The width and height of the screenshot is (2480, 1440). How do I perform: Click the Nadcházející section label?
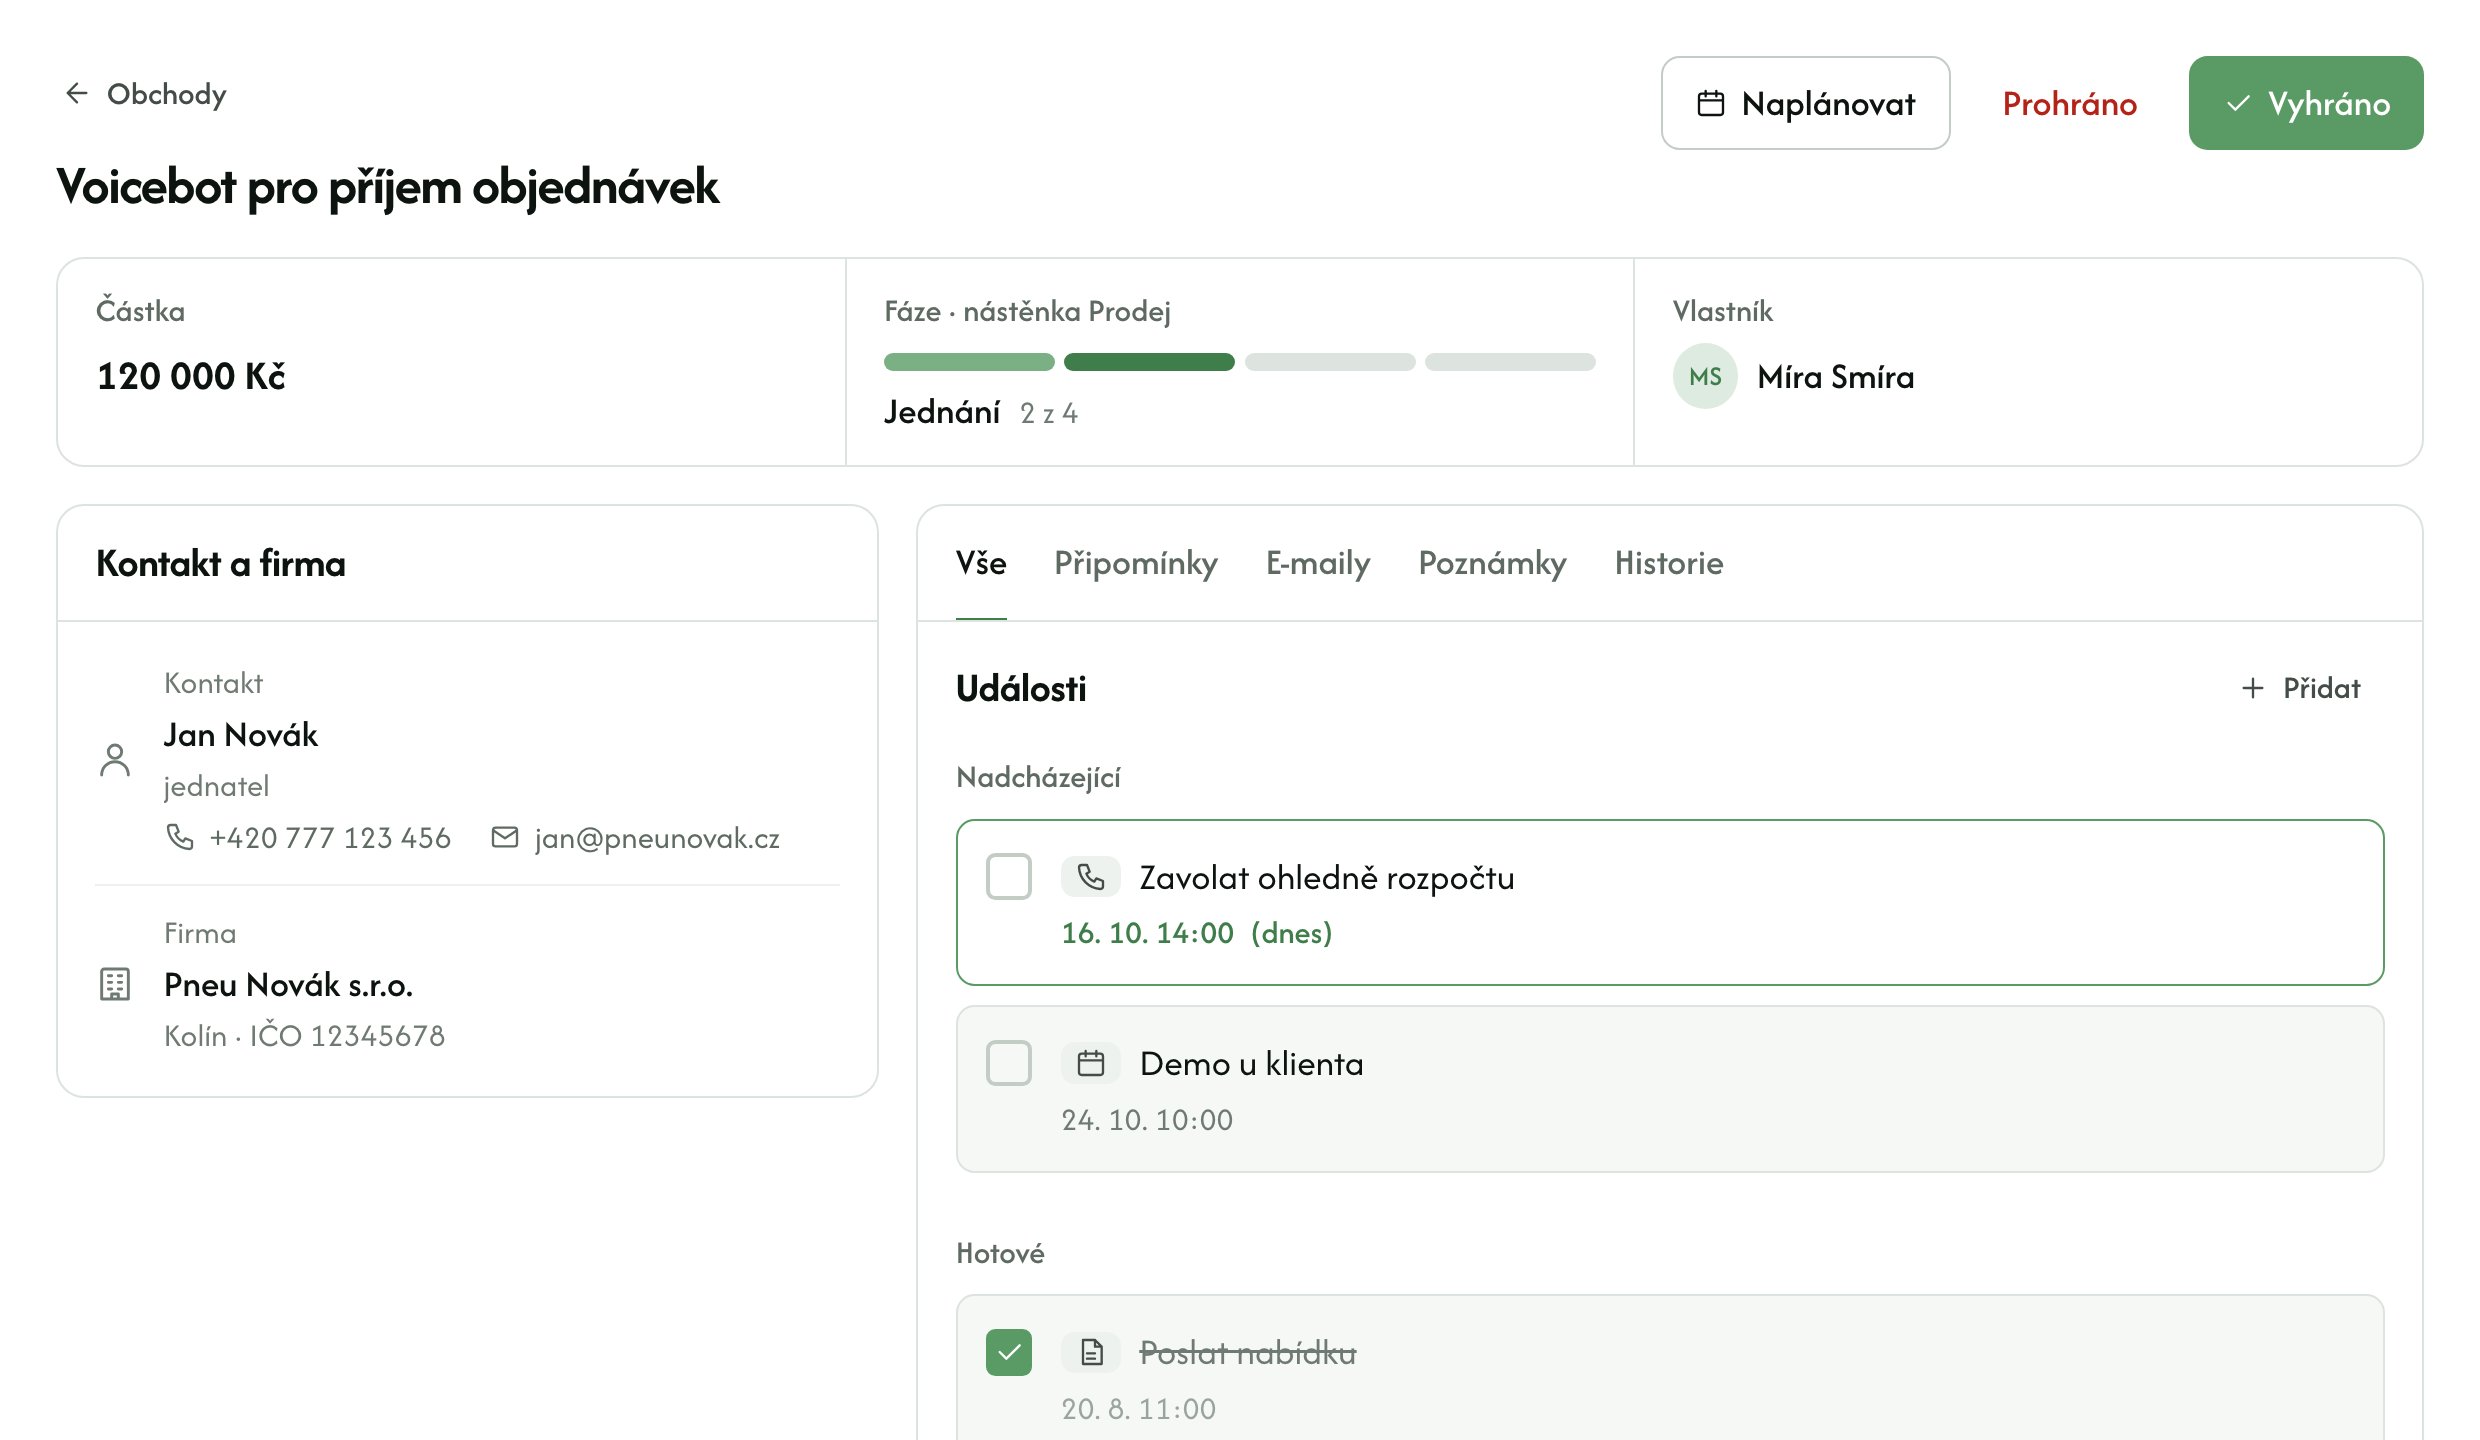1038,777
